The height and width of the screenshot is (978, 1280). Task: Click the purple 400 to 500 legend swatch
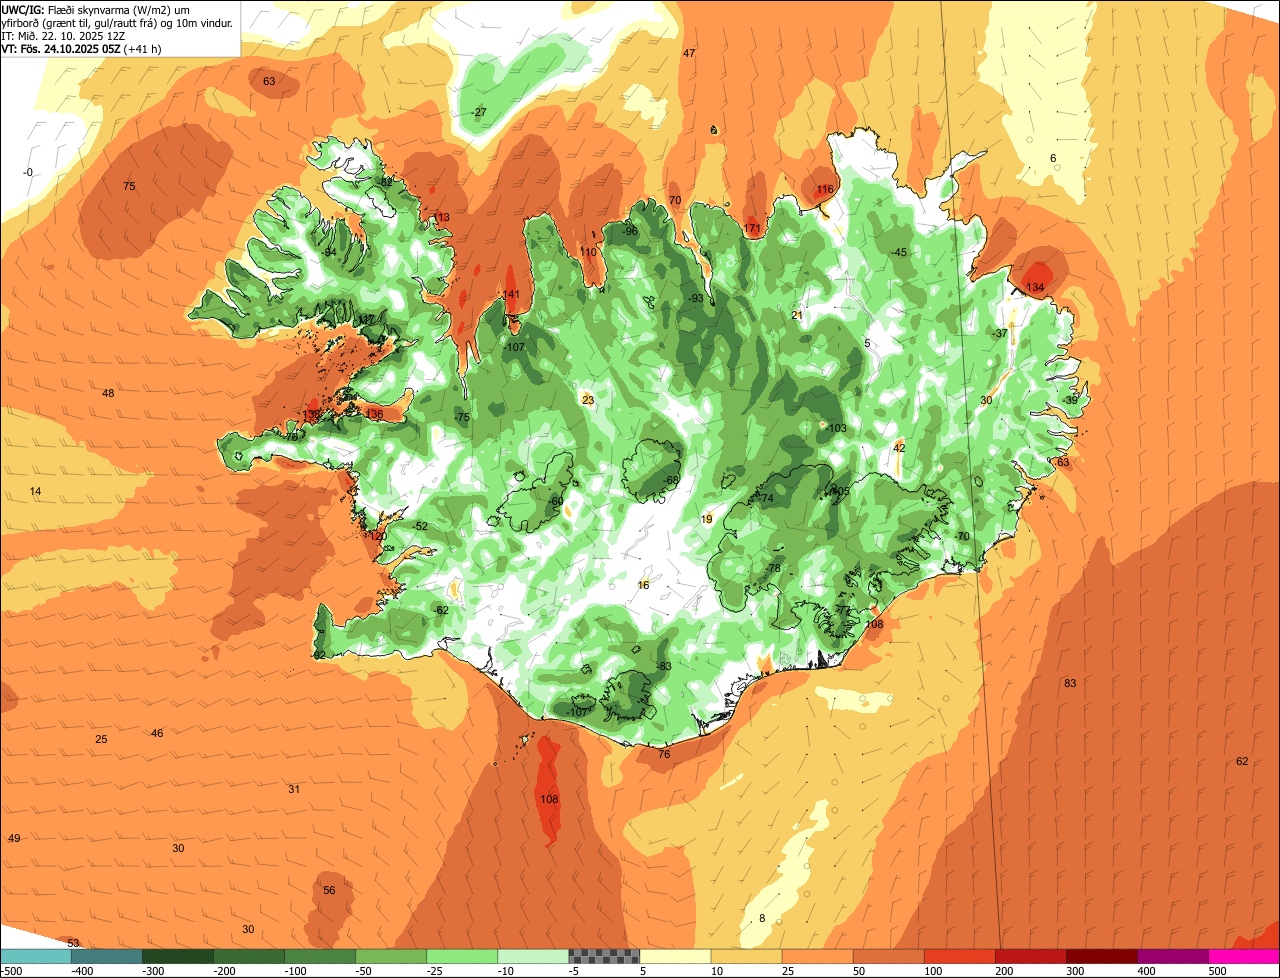click(x=1173, y=956)
